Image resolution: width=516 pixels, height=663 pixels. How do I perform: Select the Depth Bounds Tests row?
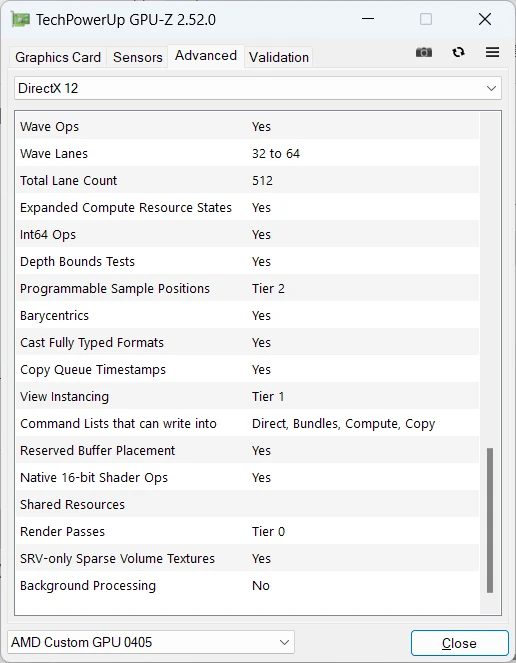247,262
